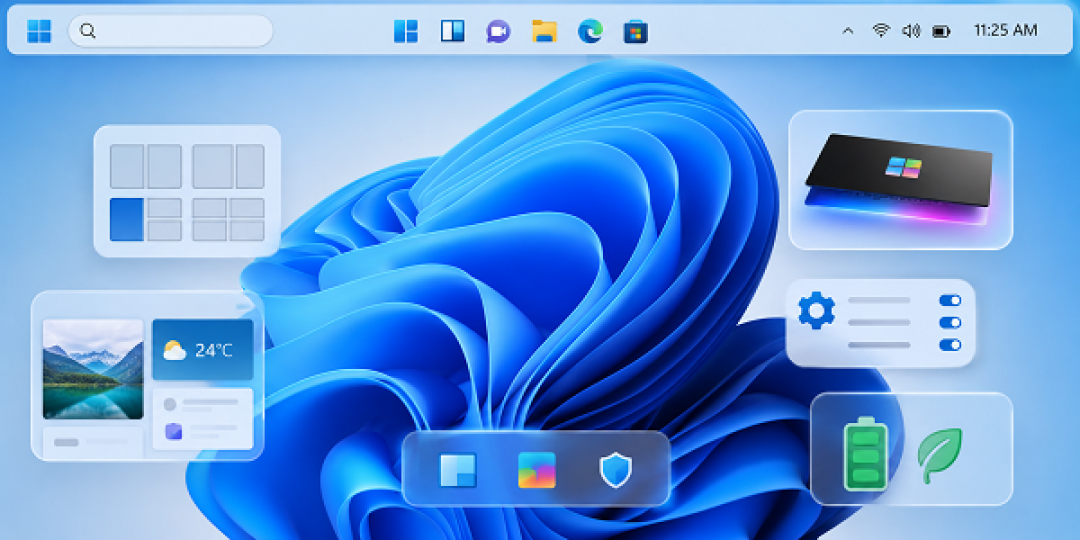The image size is (1080, 540).
Task: Toggle the first settings switch
Action: point(950,300)
